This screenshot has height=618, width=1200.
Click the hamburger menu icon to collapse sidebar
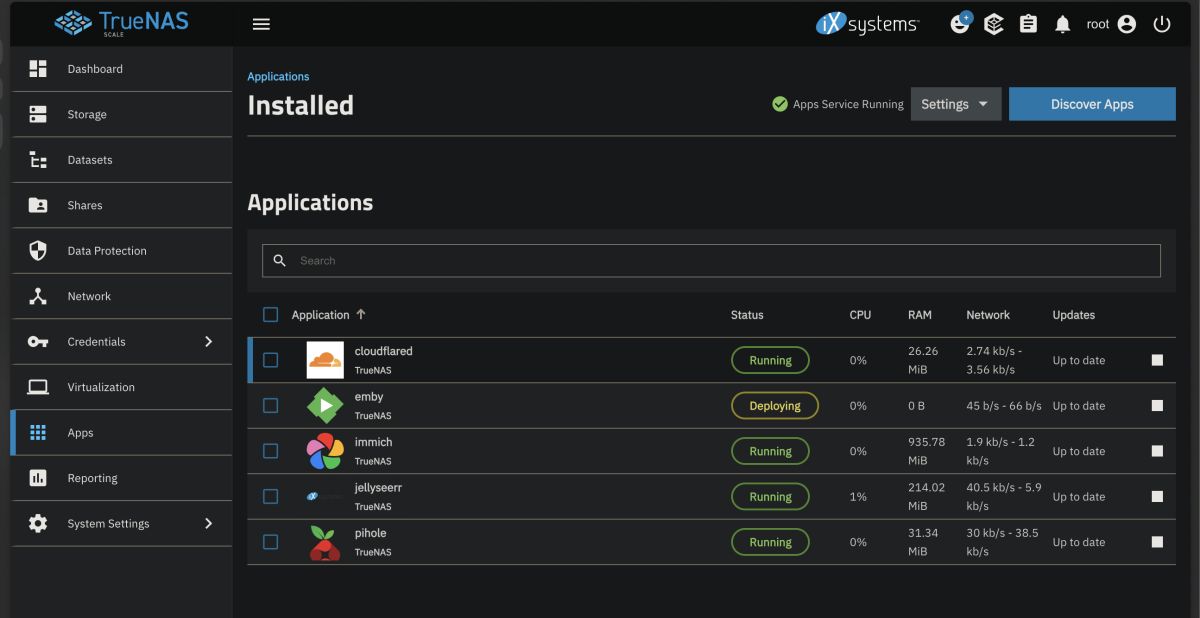coord(261,24)
